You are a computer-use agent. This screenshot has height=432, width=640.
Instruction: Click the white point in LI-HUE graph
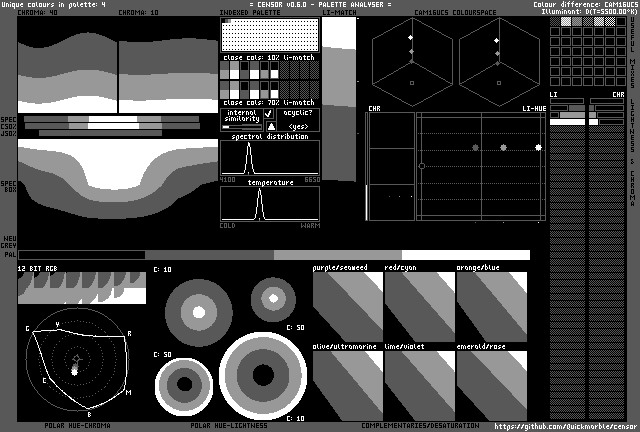pos(538,148)
